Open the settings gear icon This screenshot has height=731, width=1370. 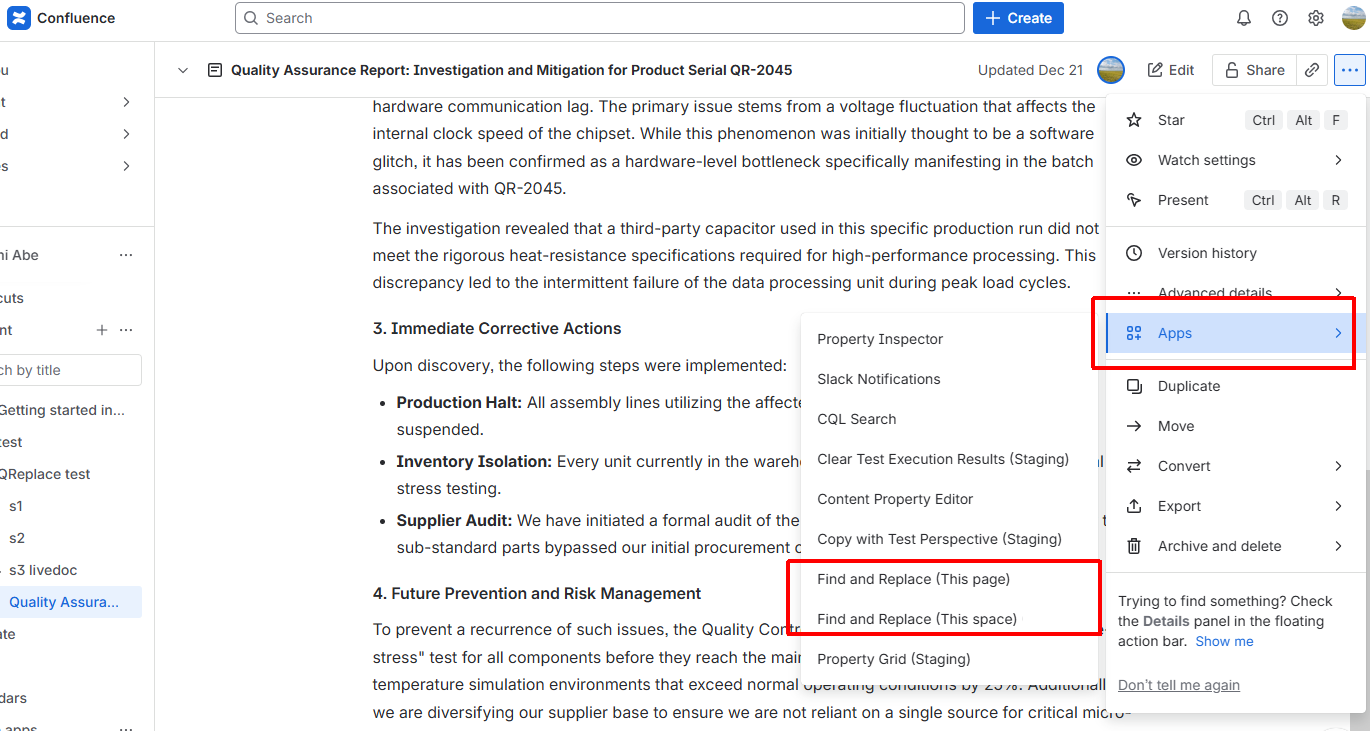1316,18
